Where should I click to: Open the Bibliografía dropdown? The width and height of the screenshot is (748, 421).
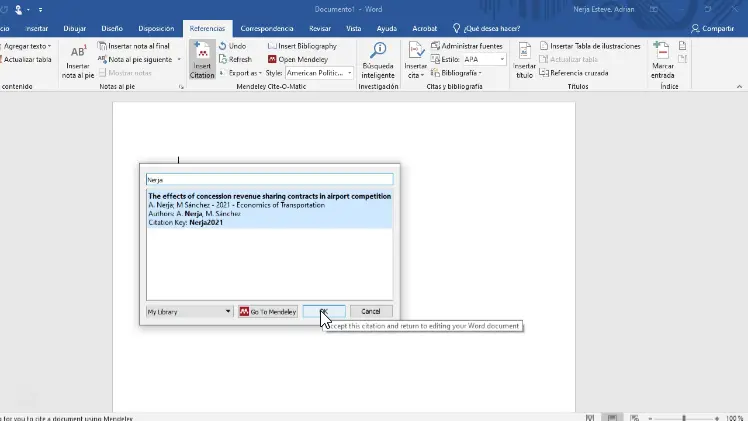[x=456, y=73]
